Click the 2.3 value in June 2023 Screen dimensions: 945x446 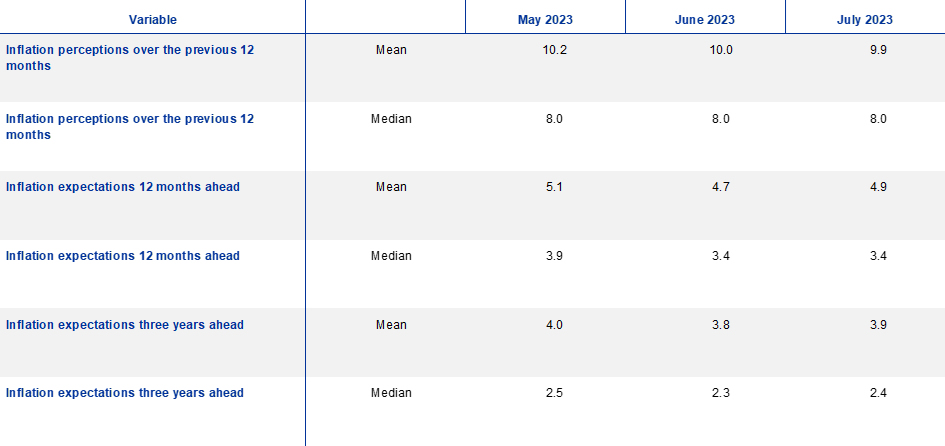point(720,393)
